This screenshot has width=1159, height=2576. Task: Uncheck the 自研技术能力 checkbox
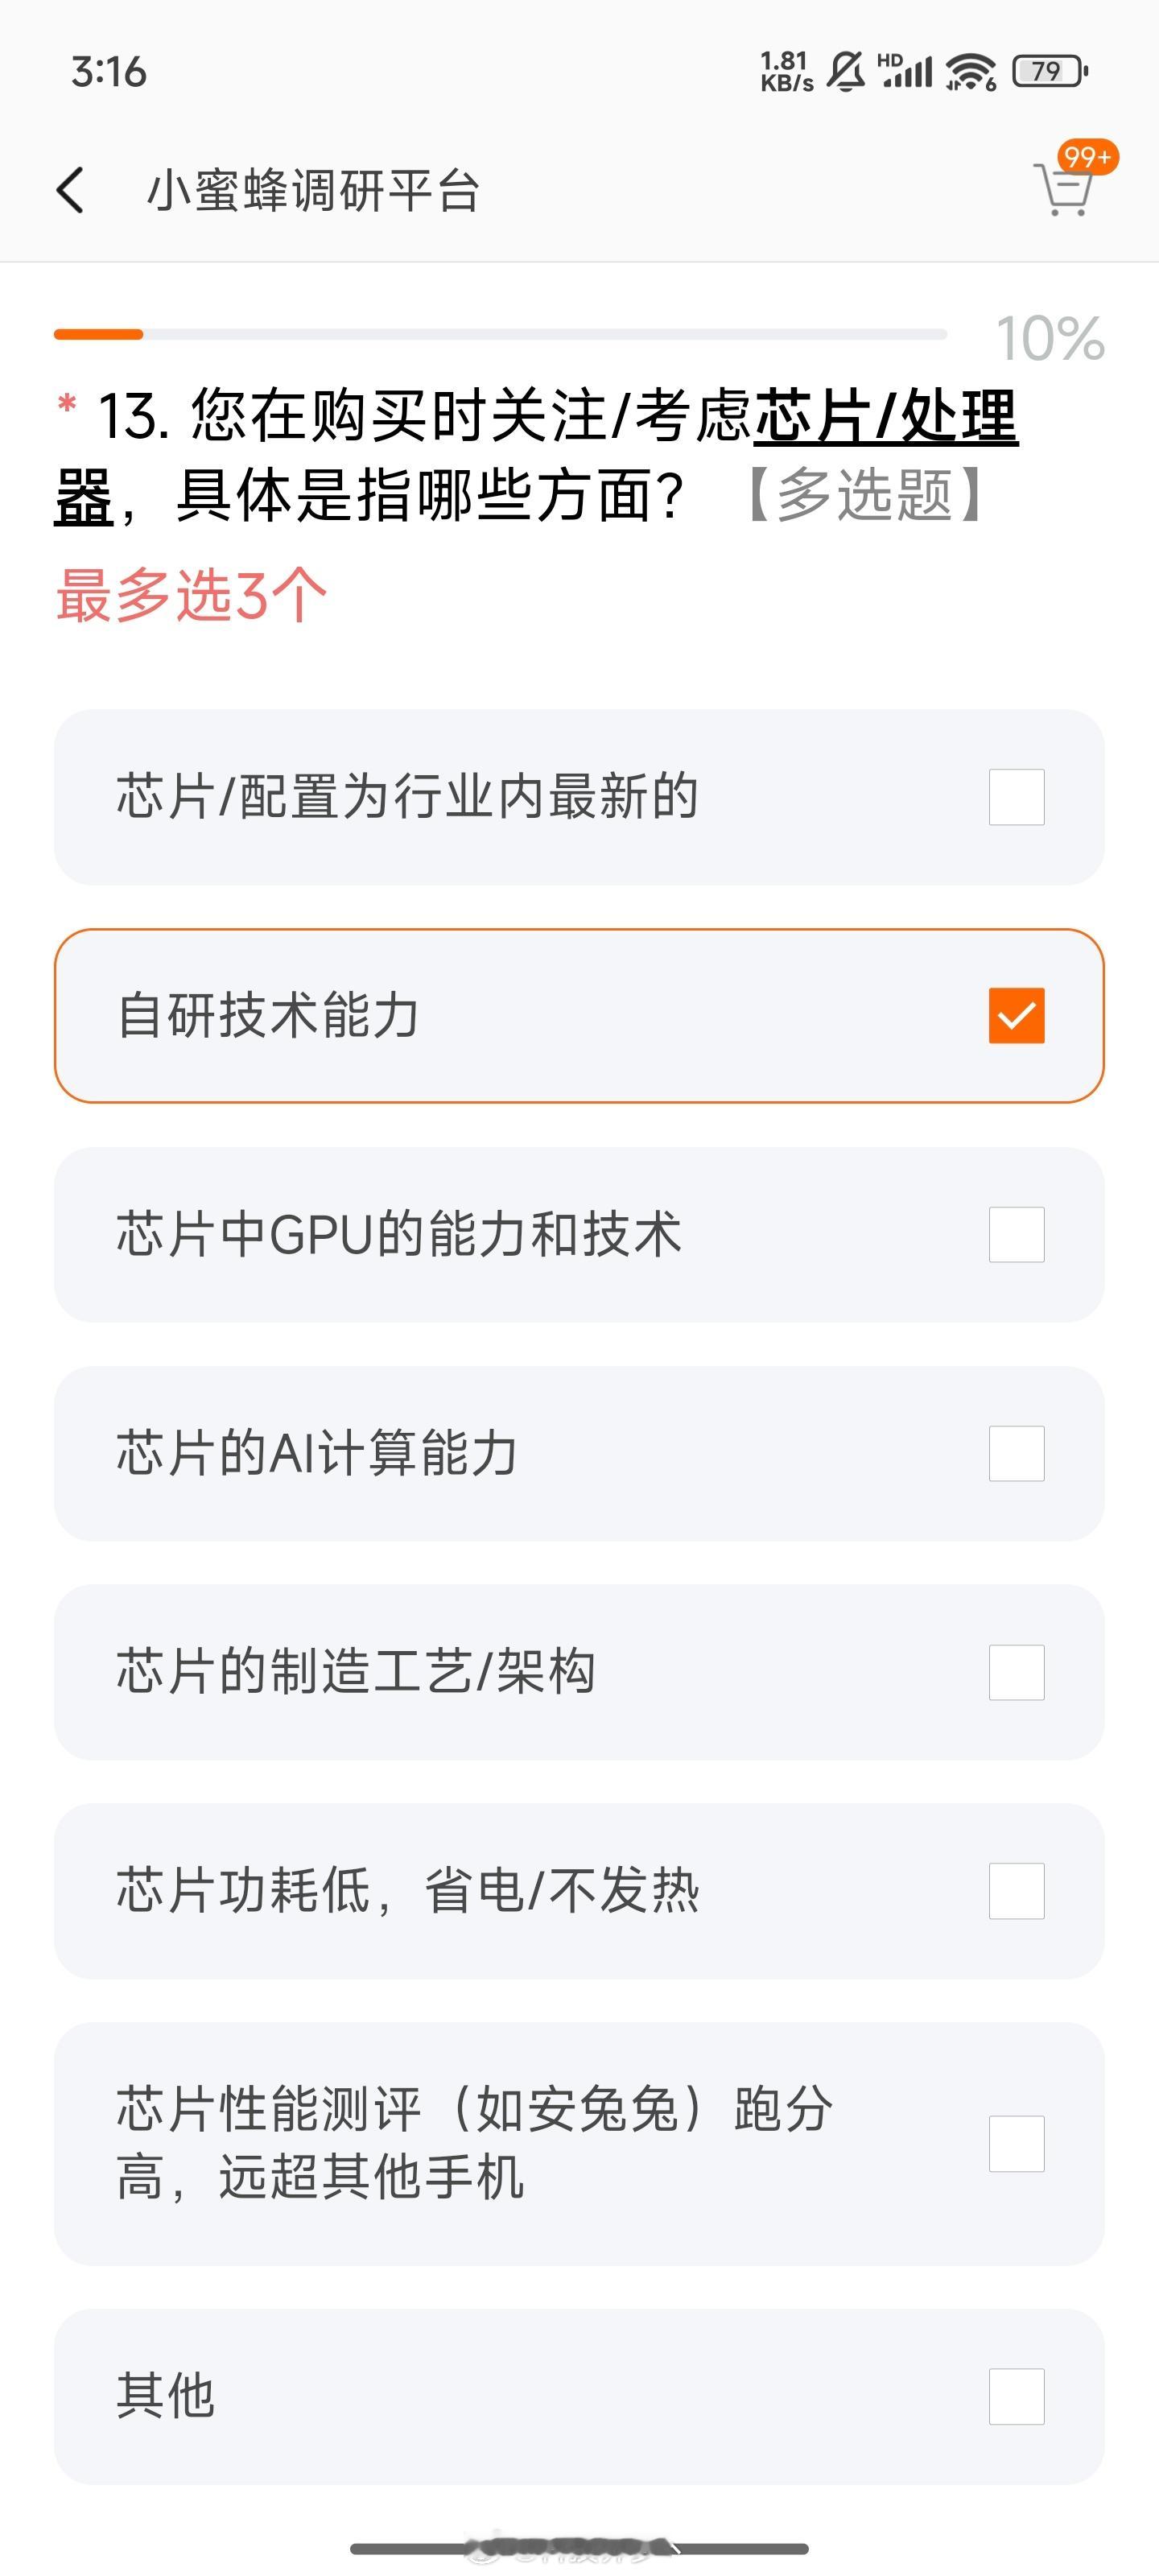point(1016,1015)
